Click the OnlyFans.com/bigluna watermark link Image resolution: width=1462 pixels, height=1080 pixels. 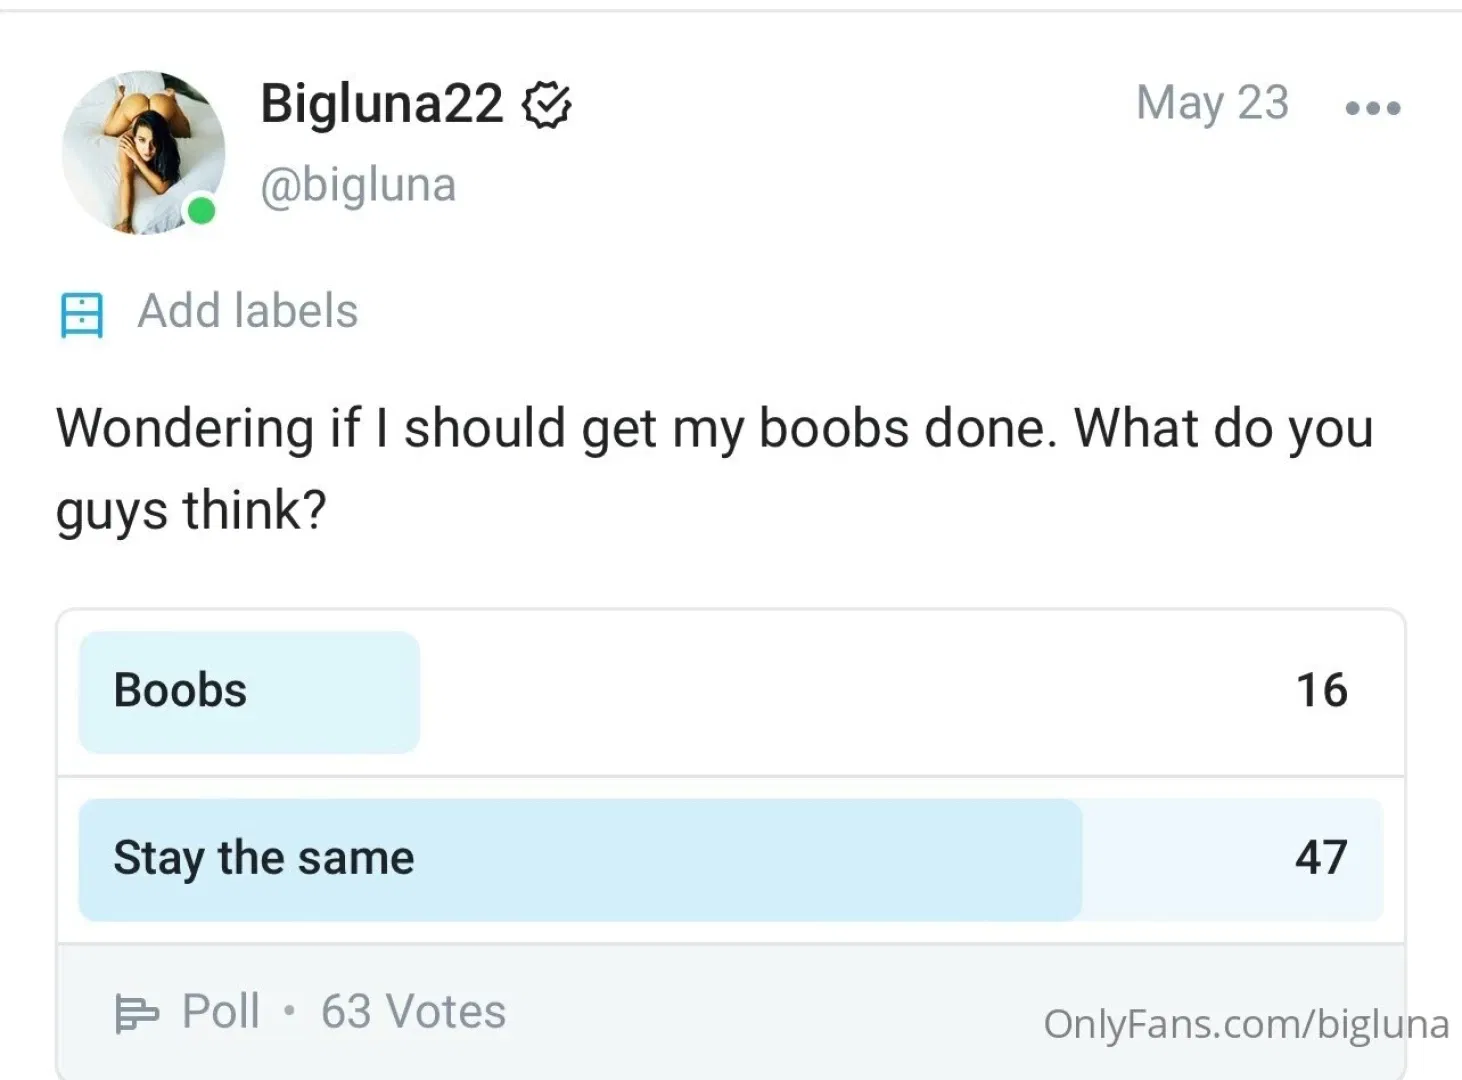[x=1245, y=1024]
